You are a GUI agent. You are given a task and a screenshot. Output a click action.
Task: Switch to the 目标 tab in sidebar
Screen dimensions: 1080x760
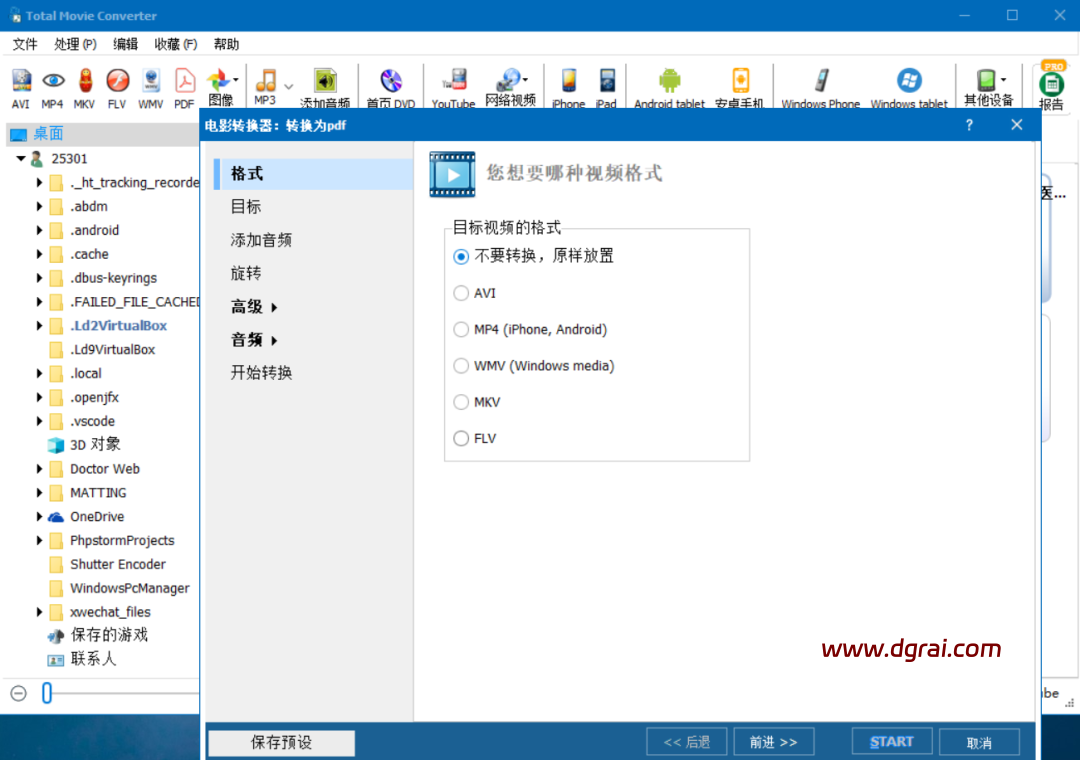tap(246, 207)
